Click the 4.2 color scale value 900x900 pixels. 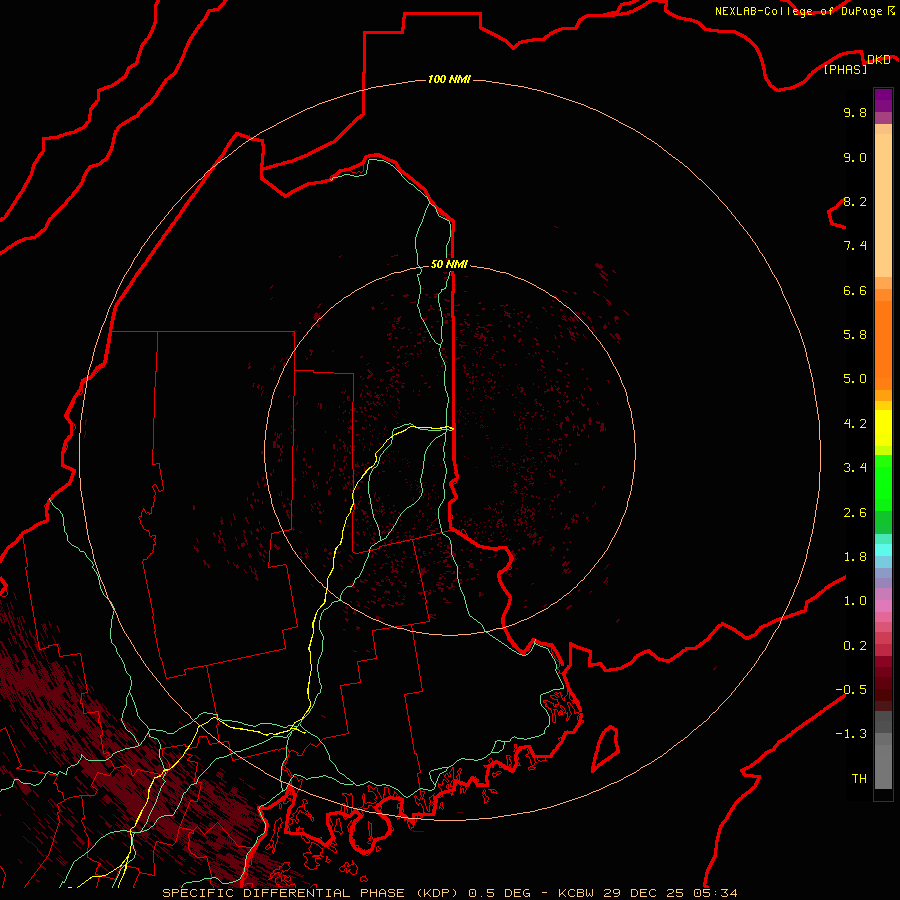point(855,424)
